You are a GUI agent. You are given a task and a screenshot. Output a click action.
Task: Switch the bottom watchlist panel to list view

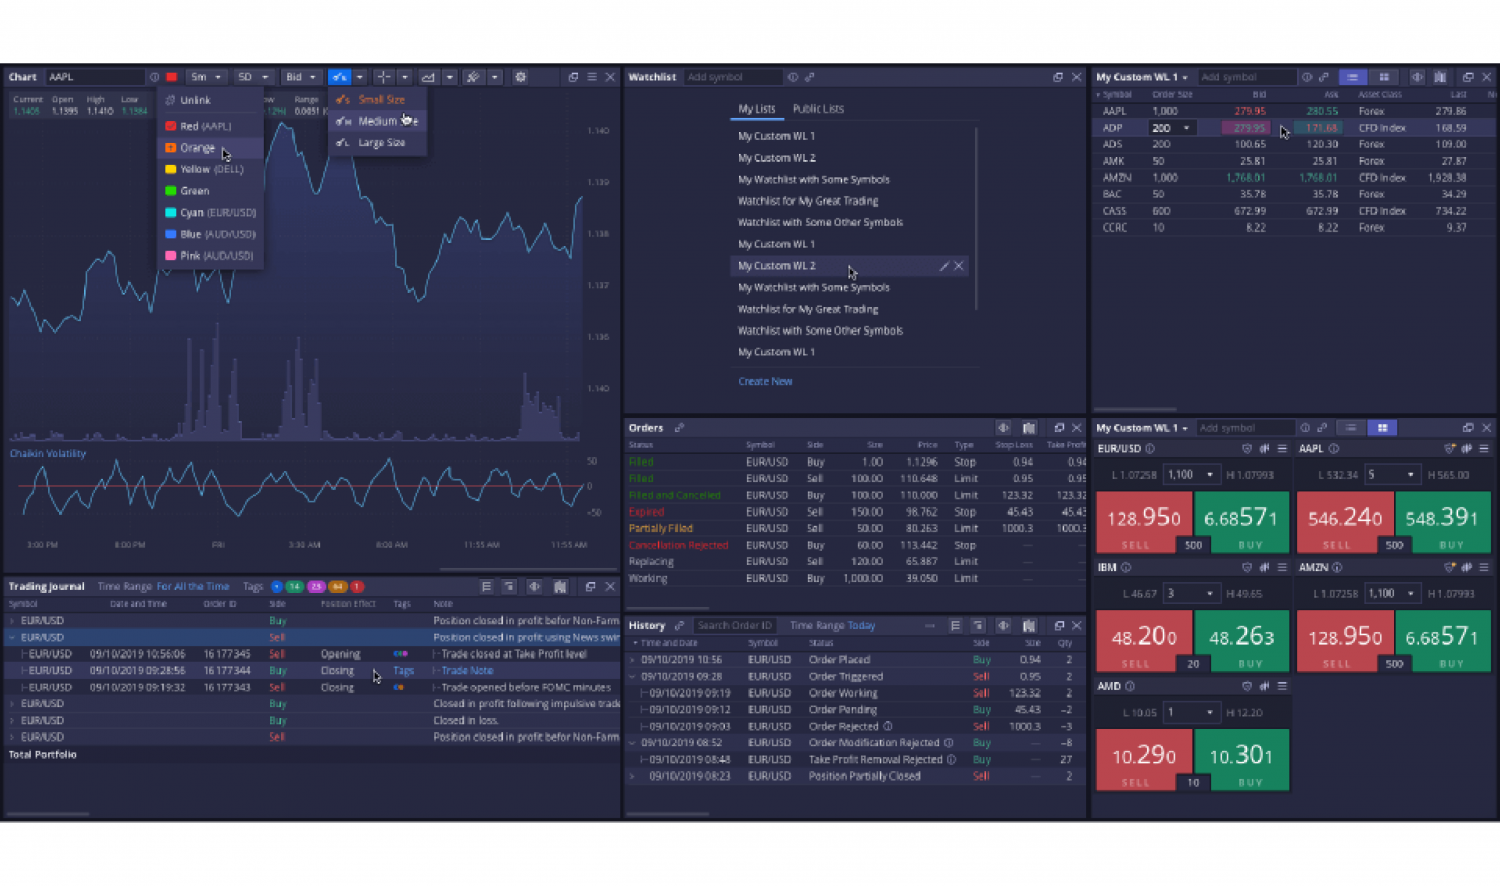[x=1352, y=427]
